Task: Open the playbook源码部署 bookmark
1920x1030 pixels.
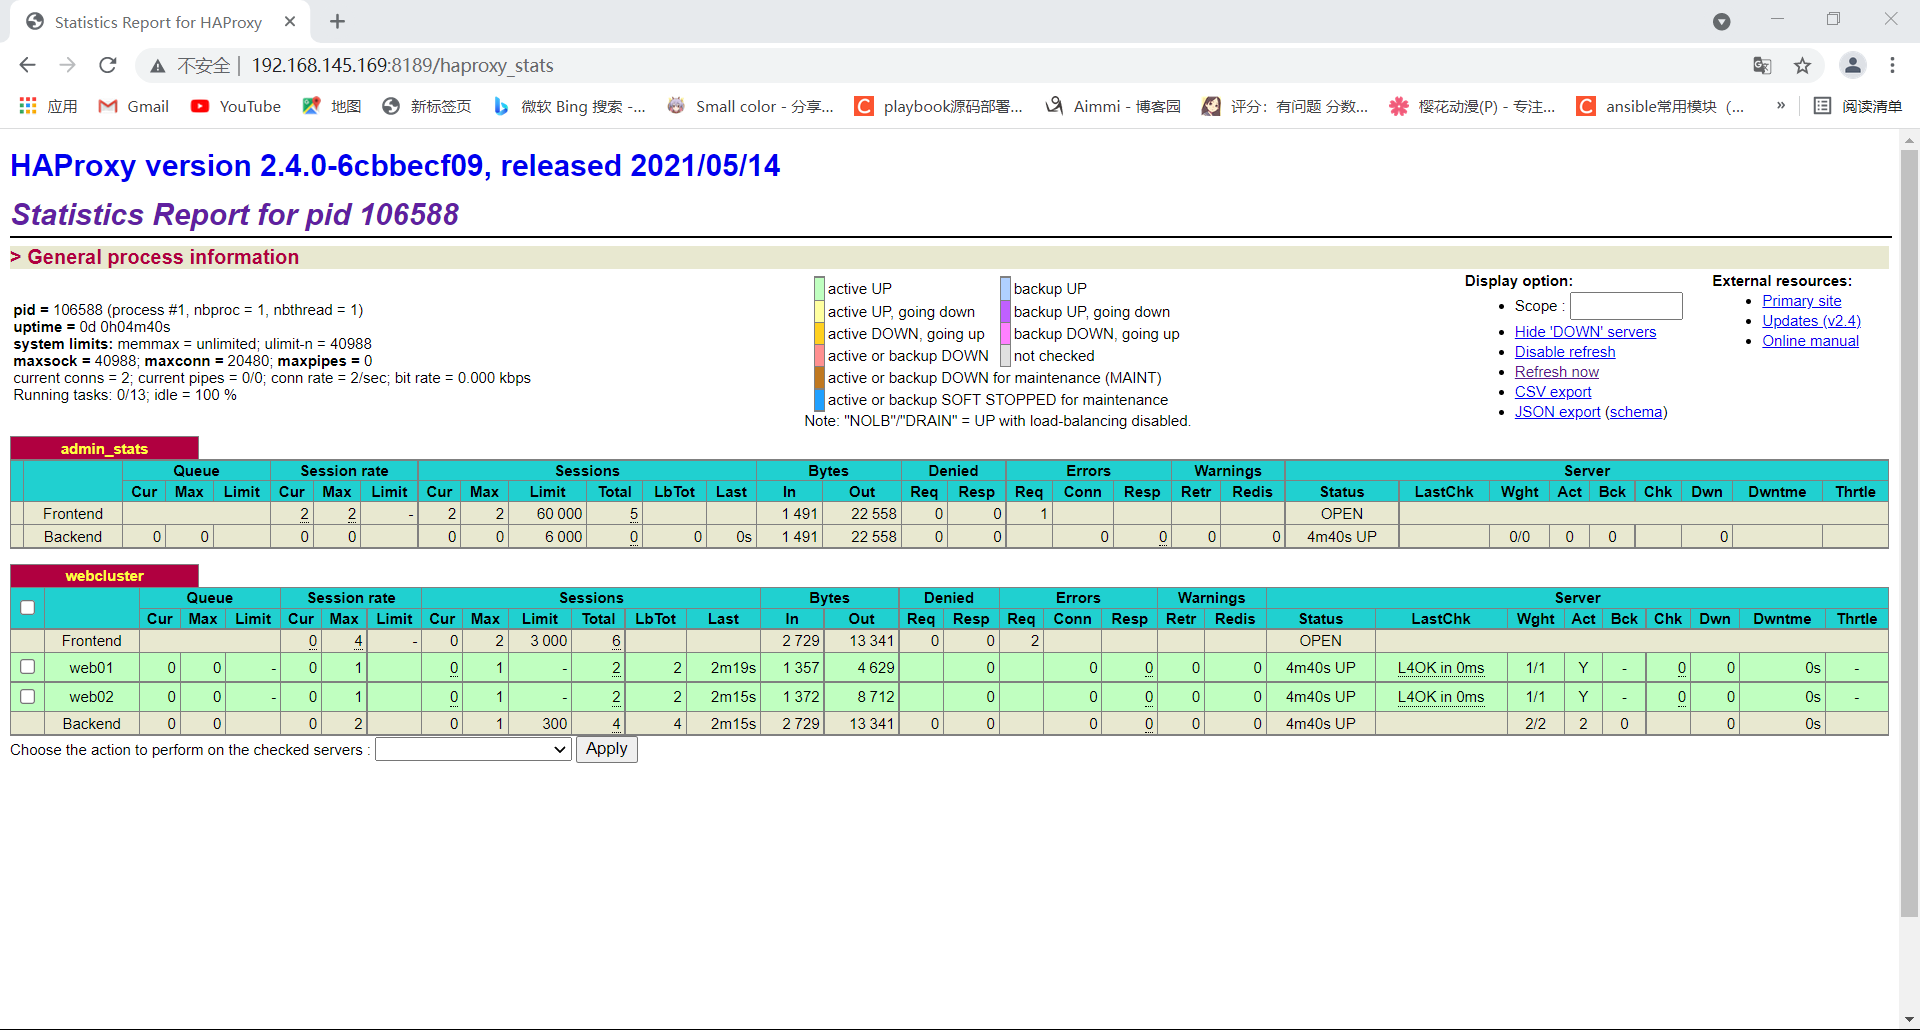Action: (x=939, y=106)
